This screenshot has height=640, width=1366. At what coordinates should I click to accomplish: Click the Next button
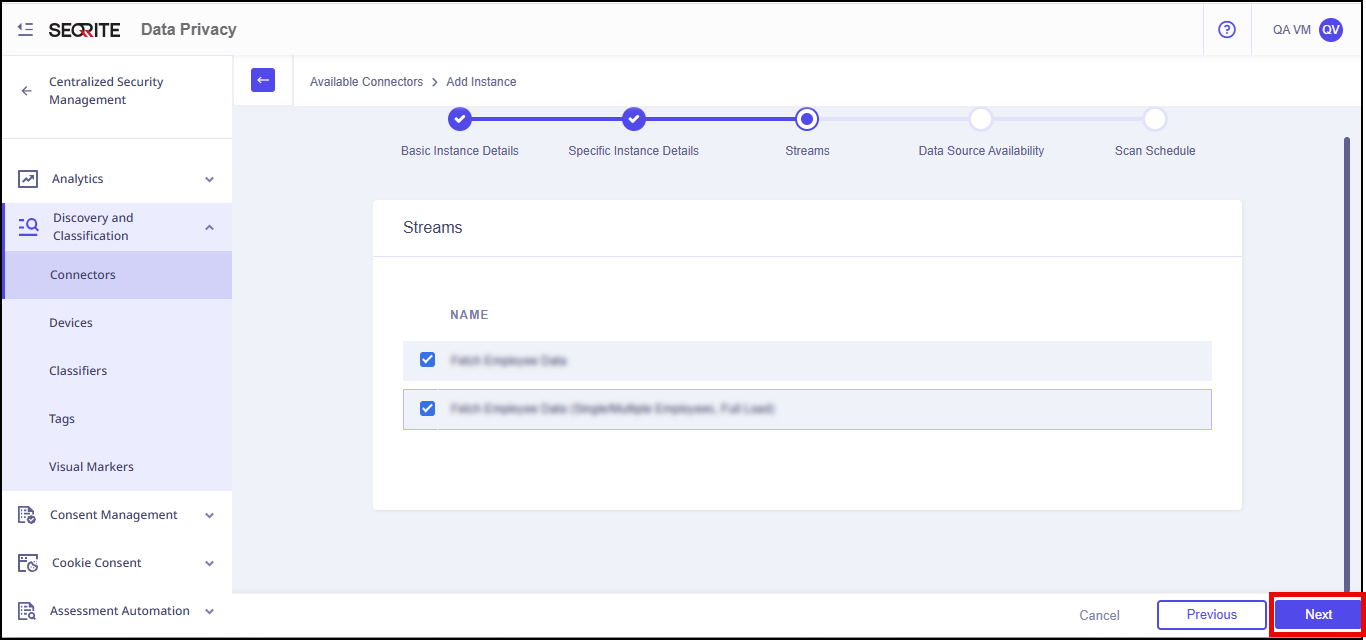pyautogui.click(x=1318, y=615)
